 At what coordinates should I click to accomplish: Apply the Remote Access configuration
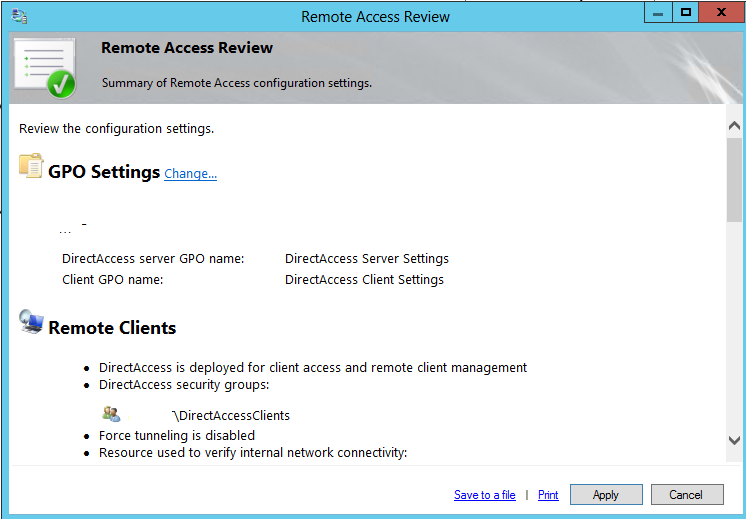[x=606, y=495]
